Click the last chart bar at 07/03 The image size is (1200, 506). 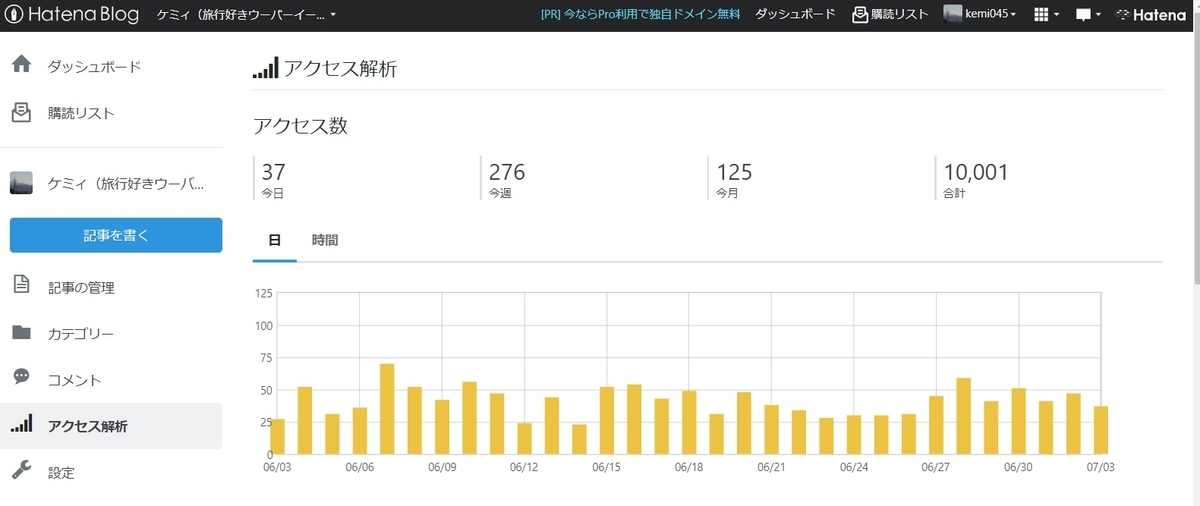(1100, 430)
